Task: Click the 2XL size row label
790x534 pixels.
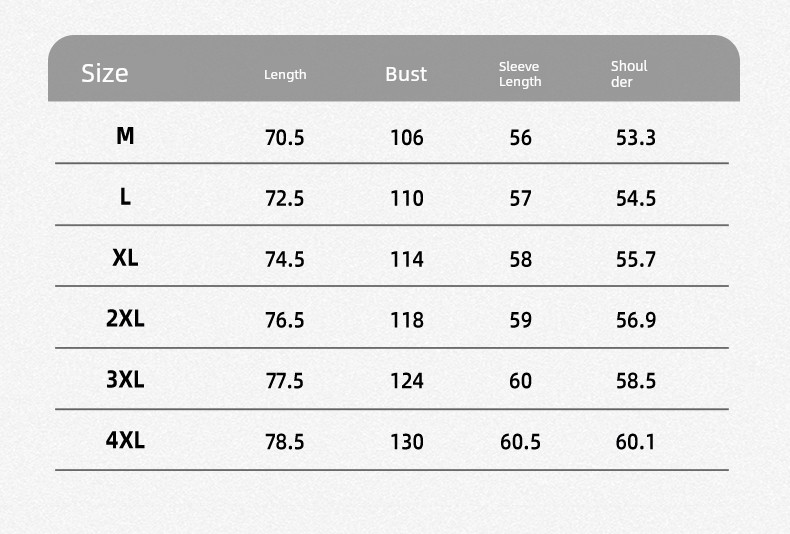Action: 125,318
